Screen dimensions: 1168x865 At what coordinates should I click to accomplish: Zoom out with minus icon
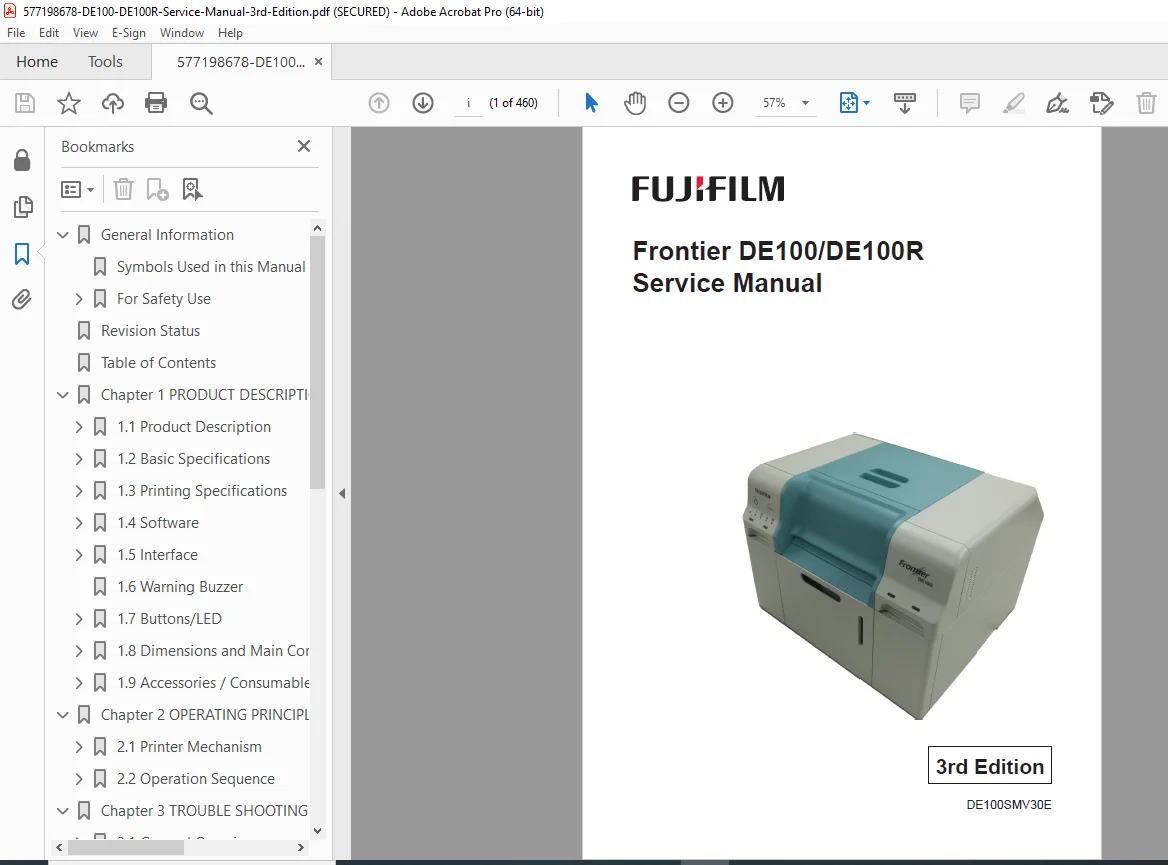point(679,103)
